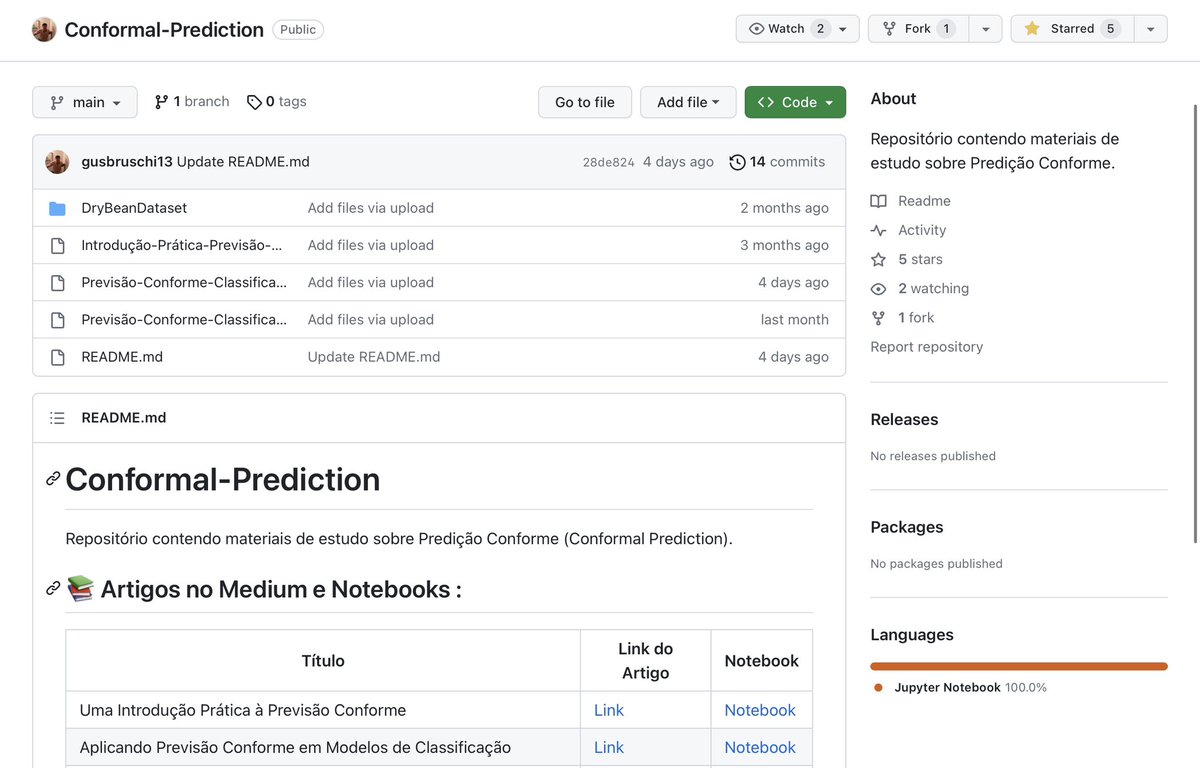The image size is (1200, 768).
Task: Expand the Fork options dropdown arrow
Action: (x=986, y=29)
